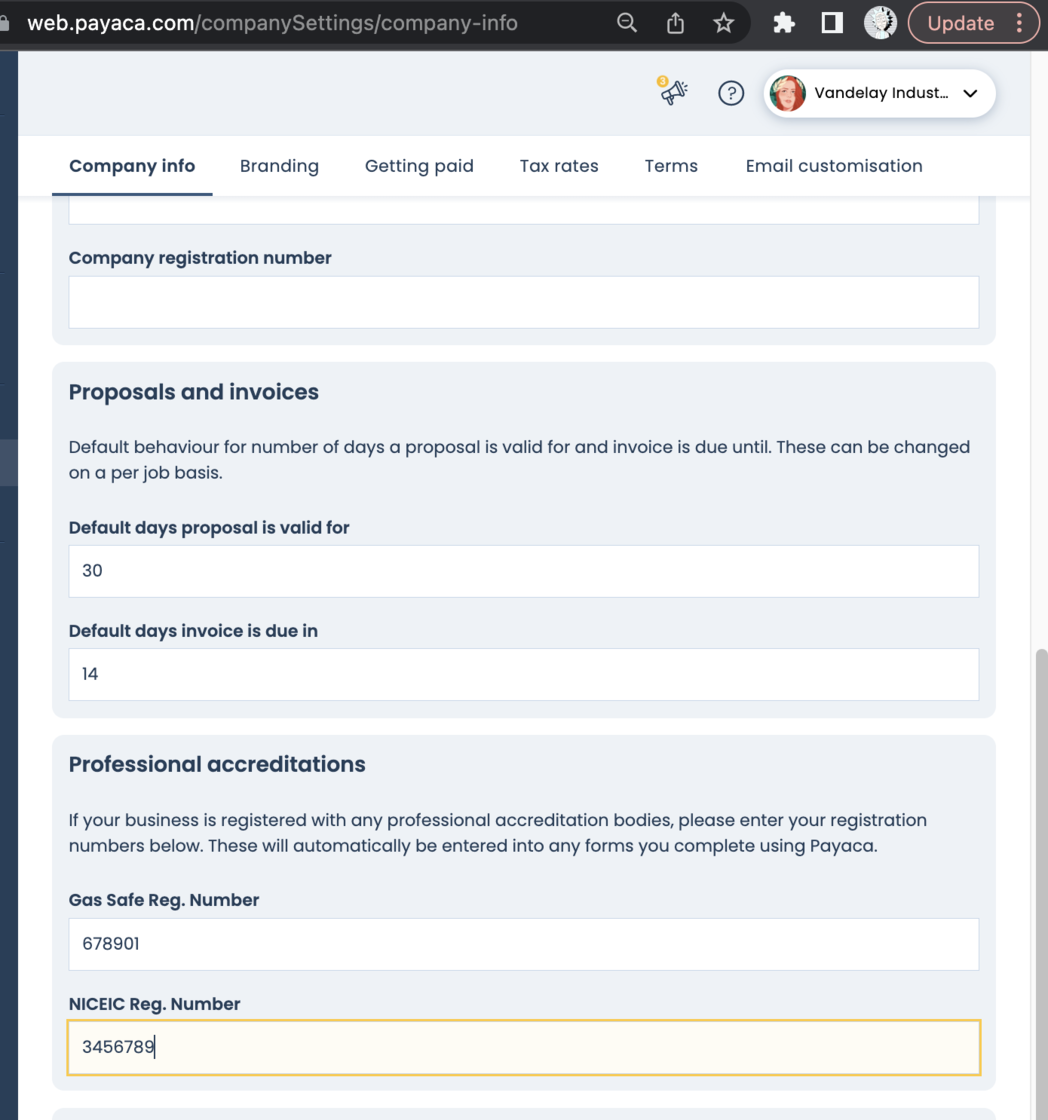Go to the Tax rates tab
Image resolution: width=1048 pixels, height=1120 pixels.
(x=559, y=166)
